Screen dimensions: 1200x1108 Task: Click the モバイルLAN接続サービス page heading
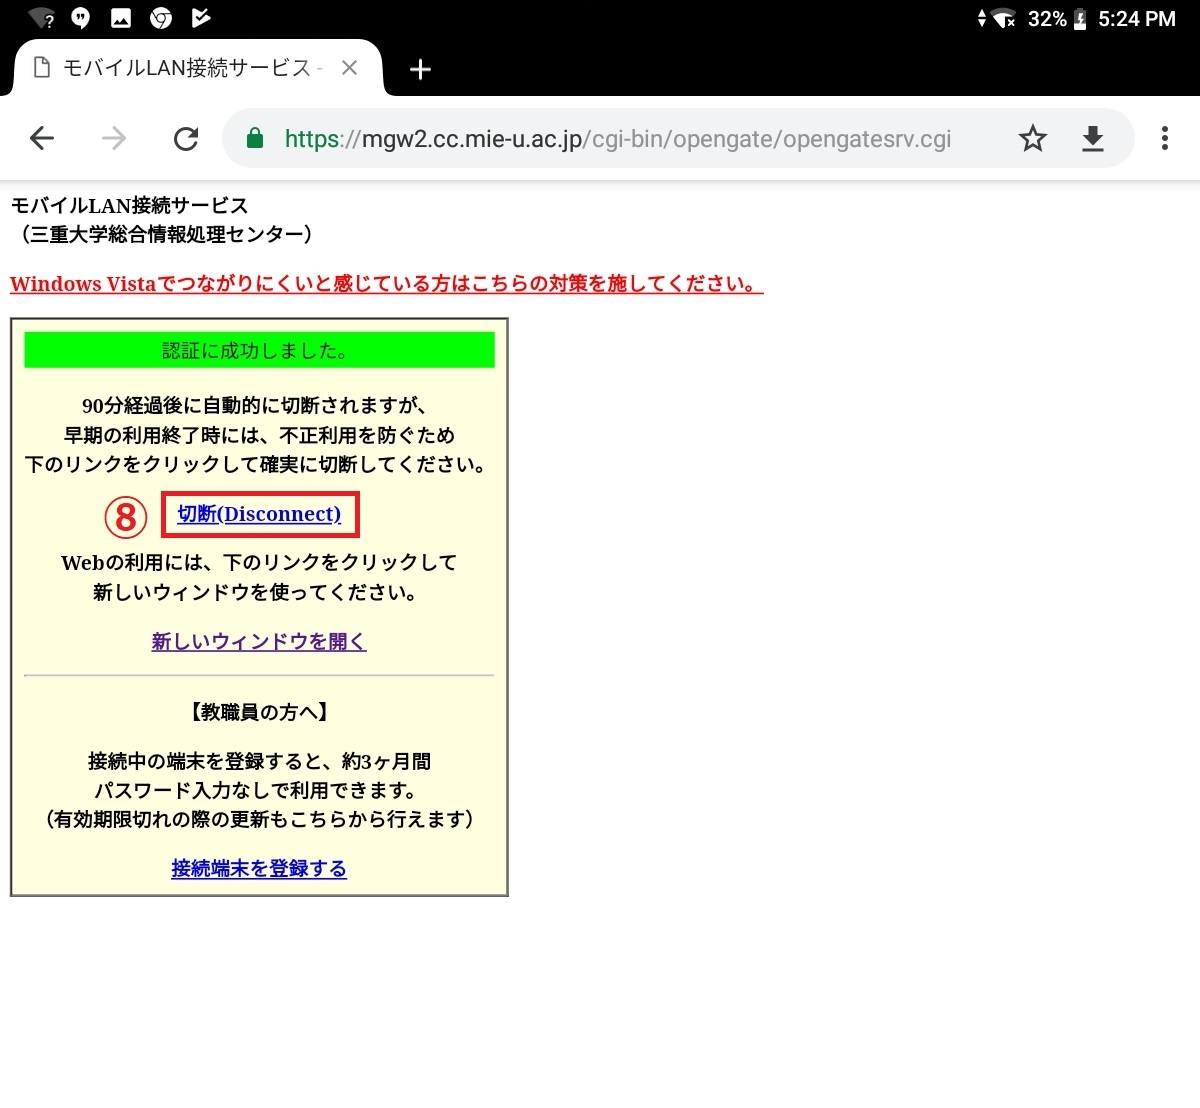(x=129, y=206)
